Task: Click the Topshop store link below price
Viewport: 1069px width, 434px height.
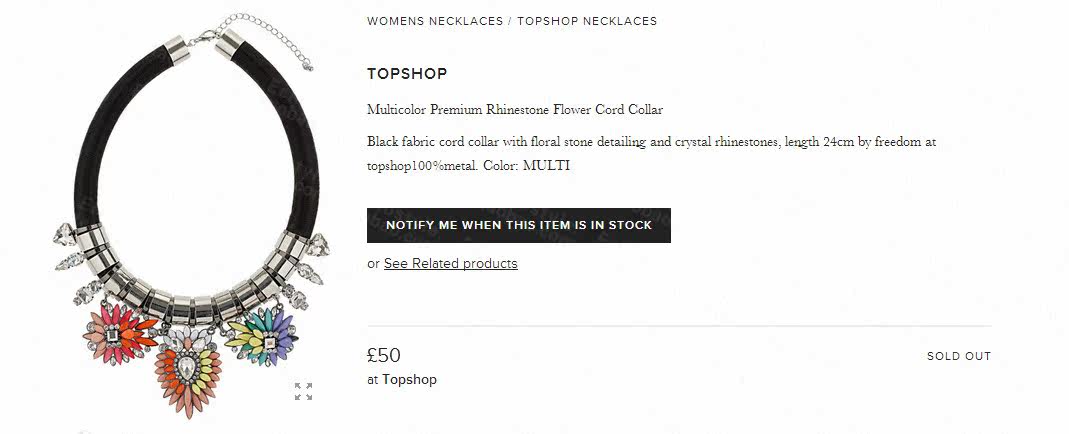Action: (409, 380)
